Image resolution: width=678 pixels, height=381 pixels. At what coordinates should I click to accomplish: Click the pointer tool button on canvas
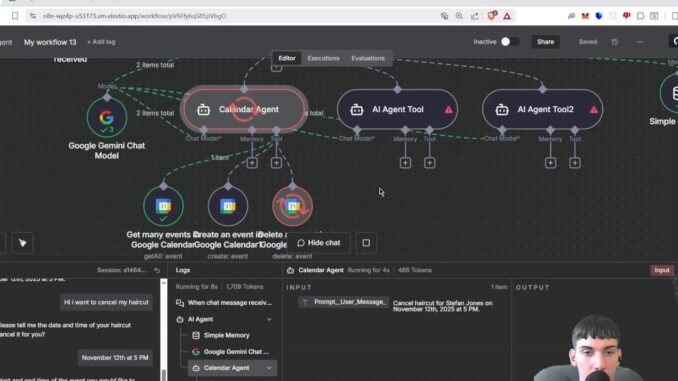[22, 243]
